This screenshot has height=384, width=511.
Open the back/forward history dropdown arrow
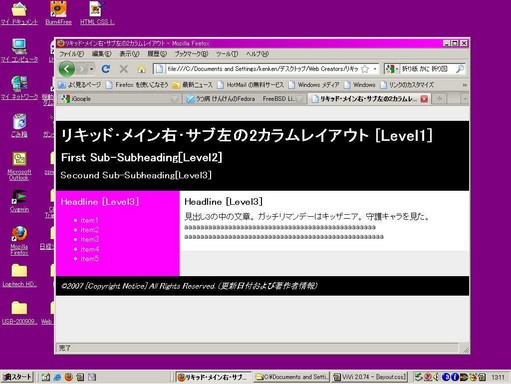point(91,69)
